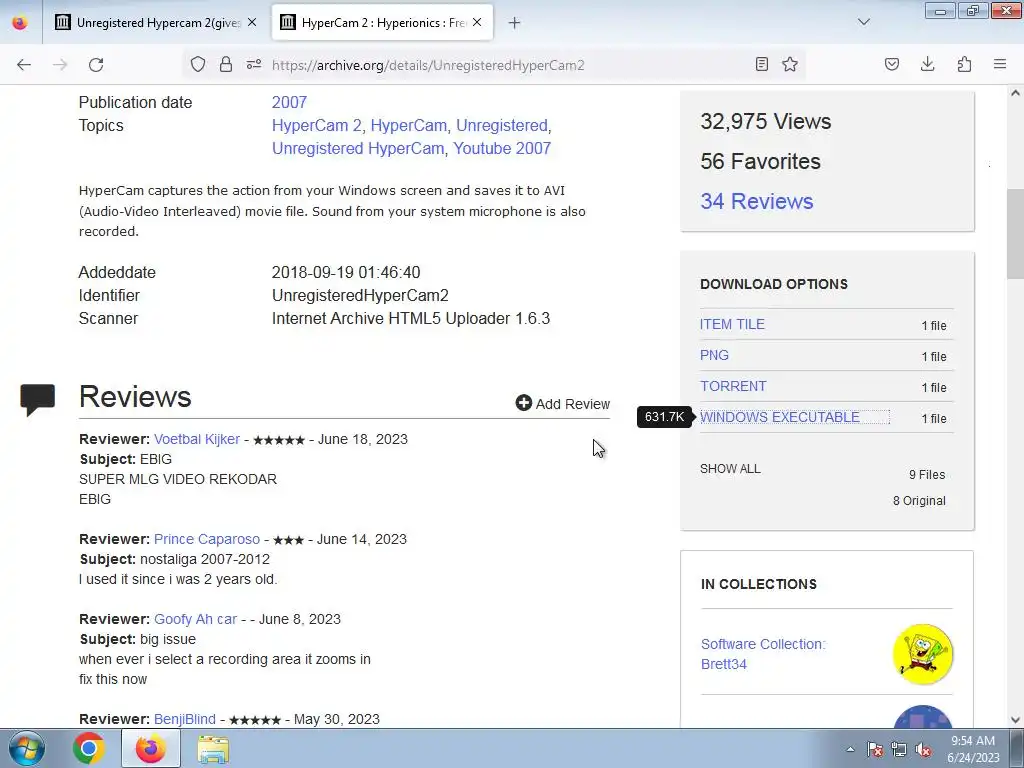Open the tracking protection shield icon

click(x=198, y=64)
